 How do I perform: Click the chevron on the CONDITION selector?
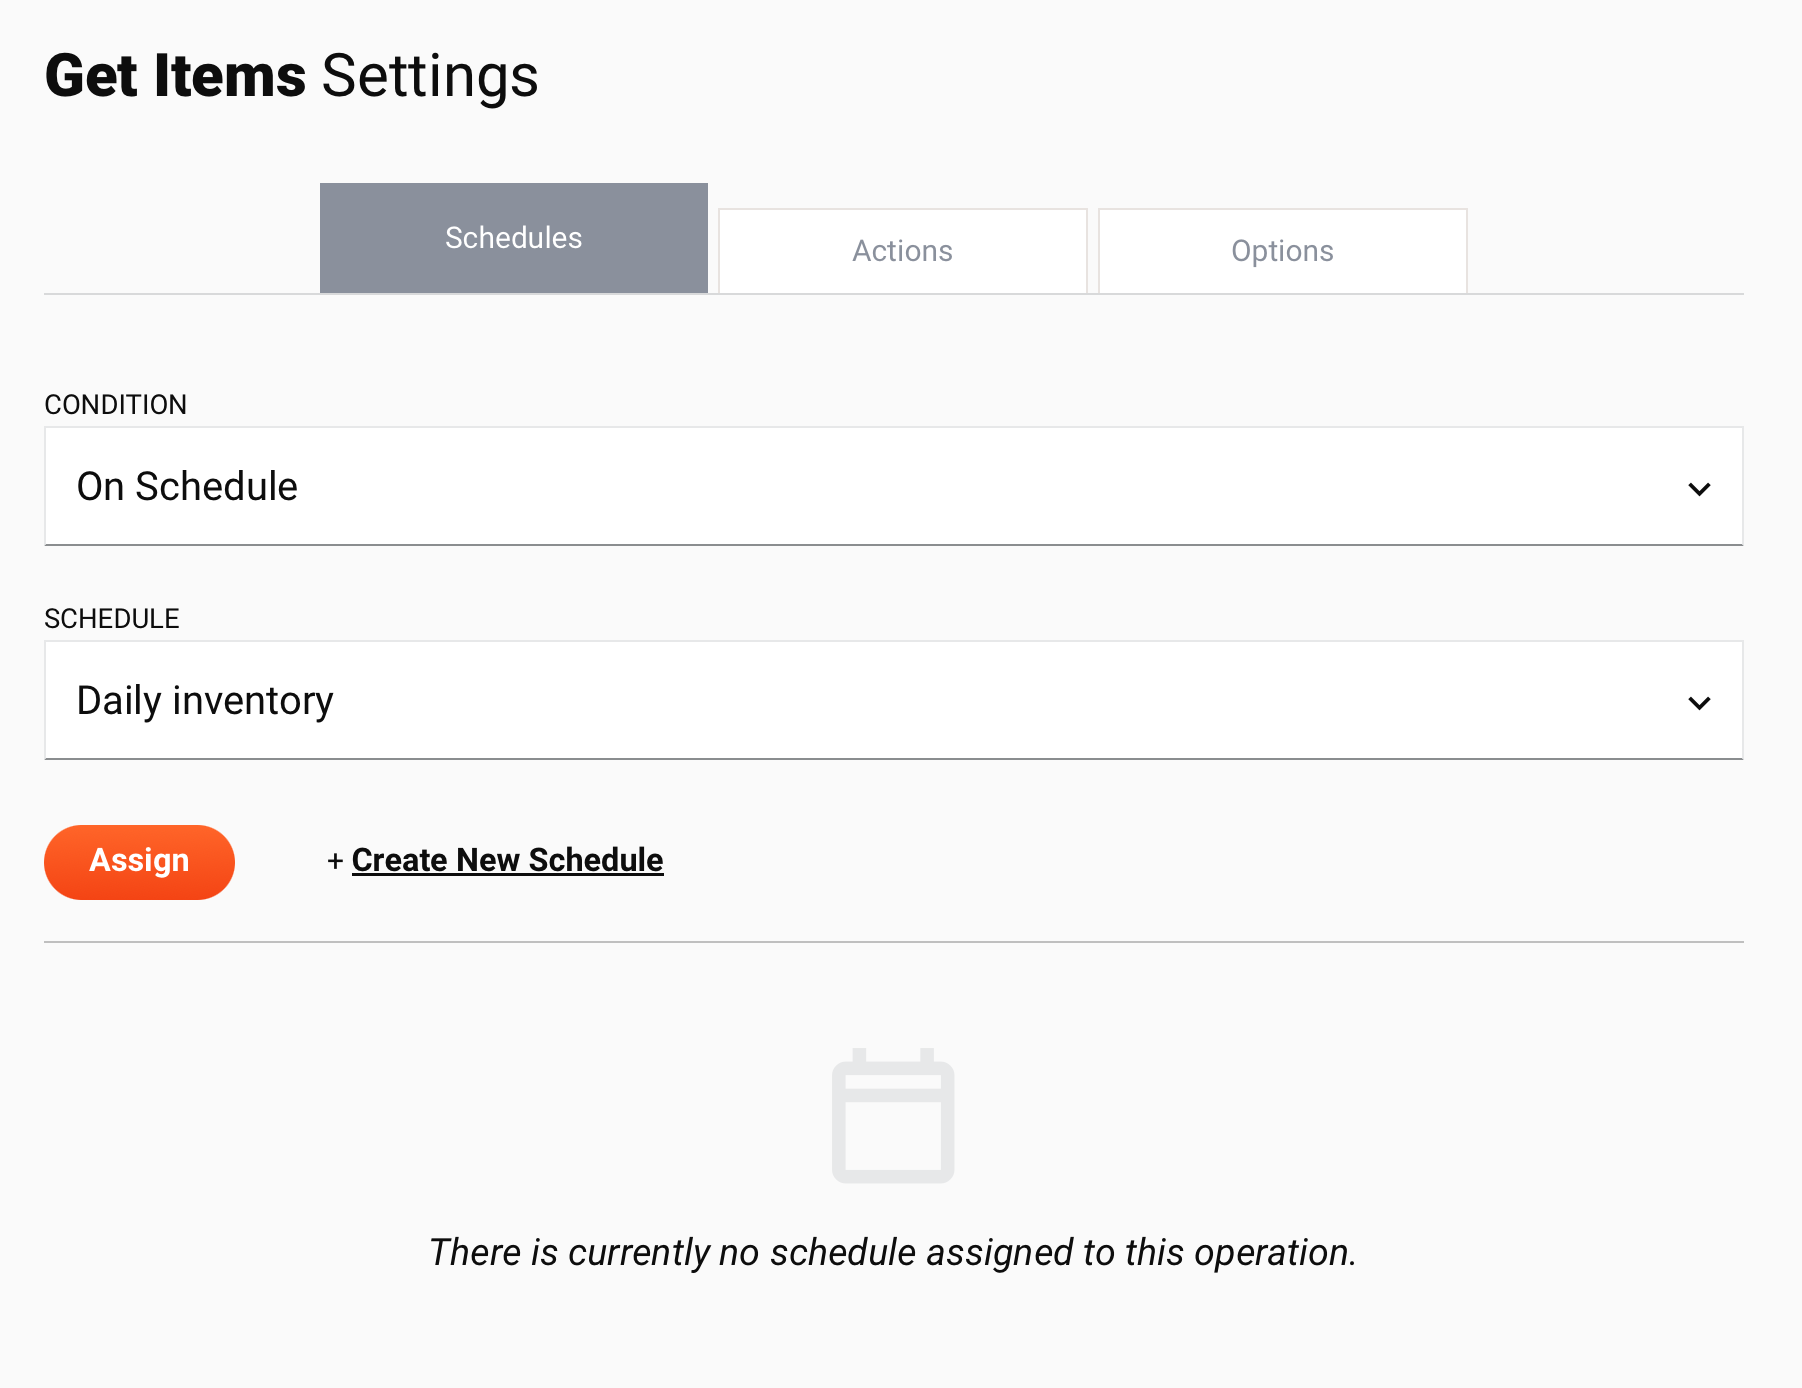pyautogui.click(x=1699, y=488)
